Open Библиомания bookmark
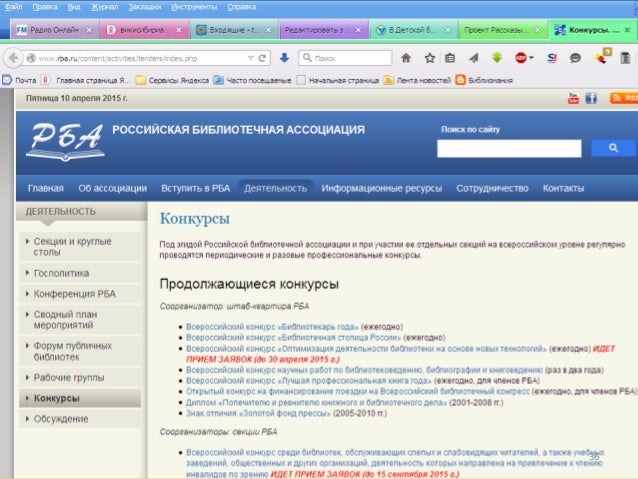 tap(484, 80)
